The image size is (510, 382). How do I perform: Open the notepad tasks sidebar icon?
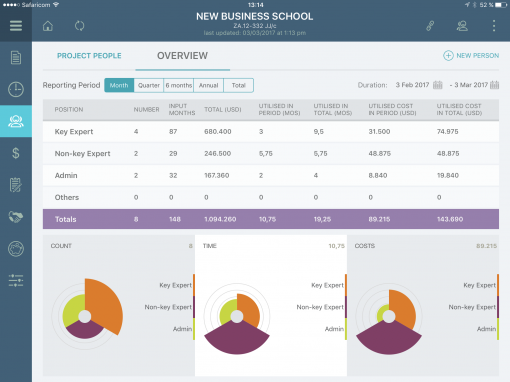pos(16,185)
